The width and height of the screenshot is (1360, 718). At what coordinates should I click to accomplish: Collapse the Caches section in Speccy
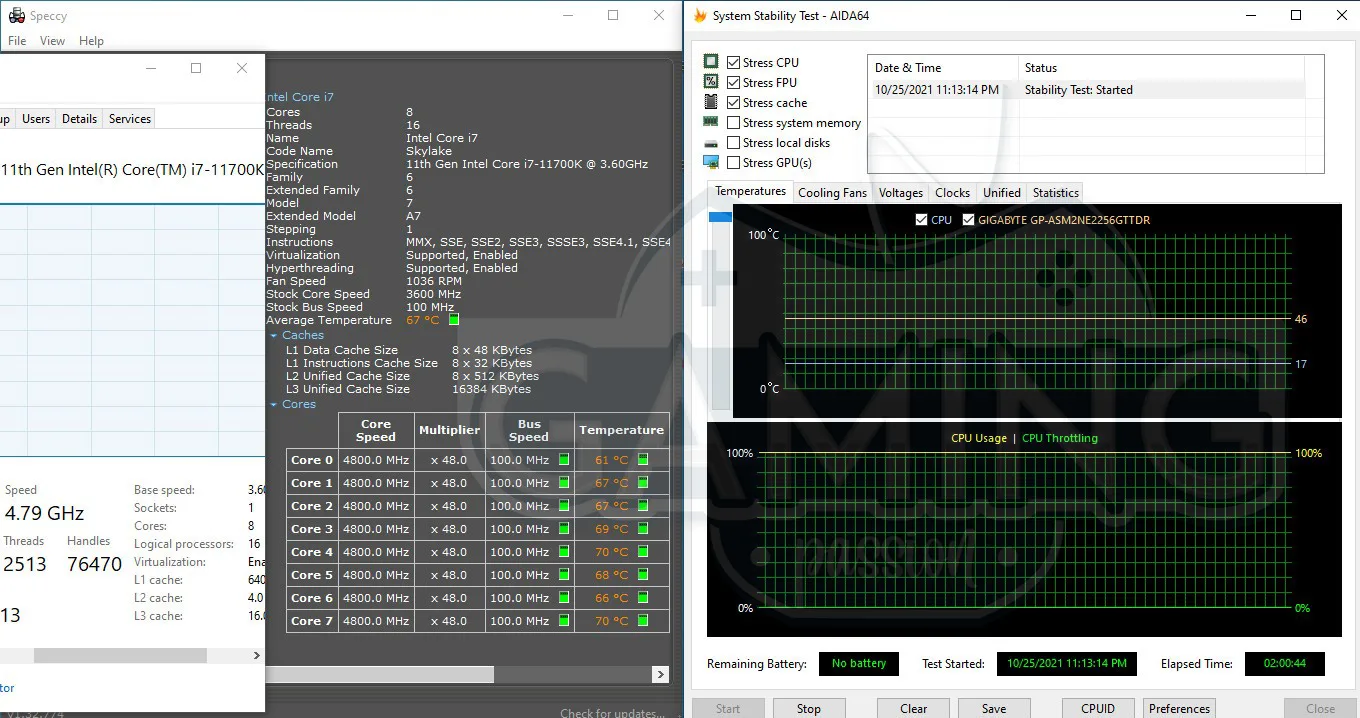tap(274, 336)
